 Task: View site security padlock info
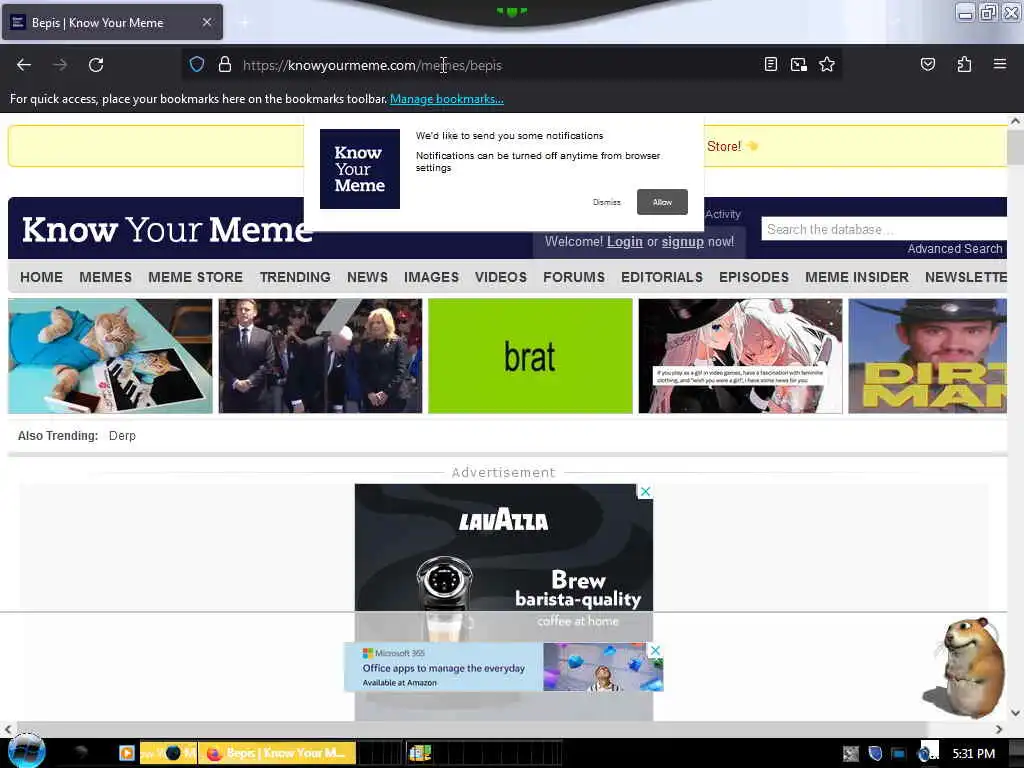coord(225,65)
